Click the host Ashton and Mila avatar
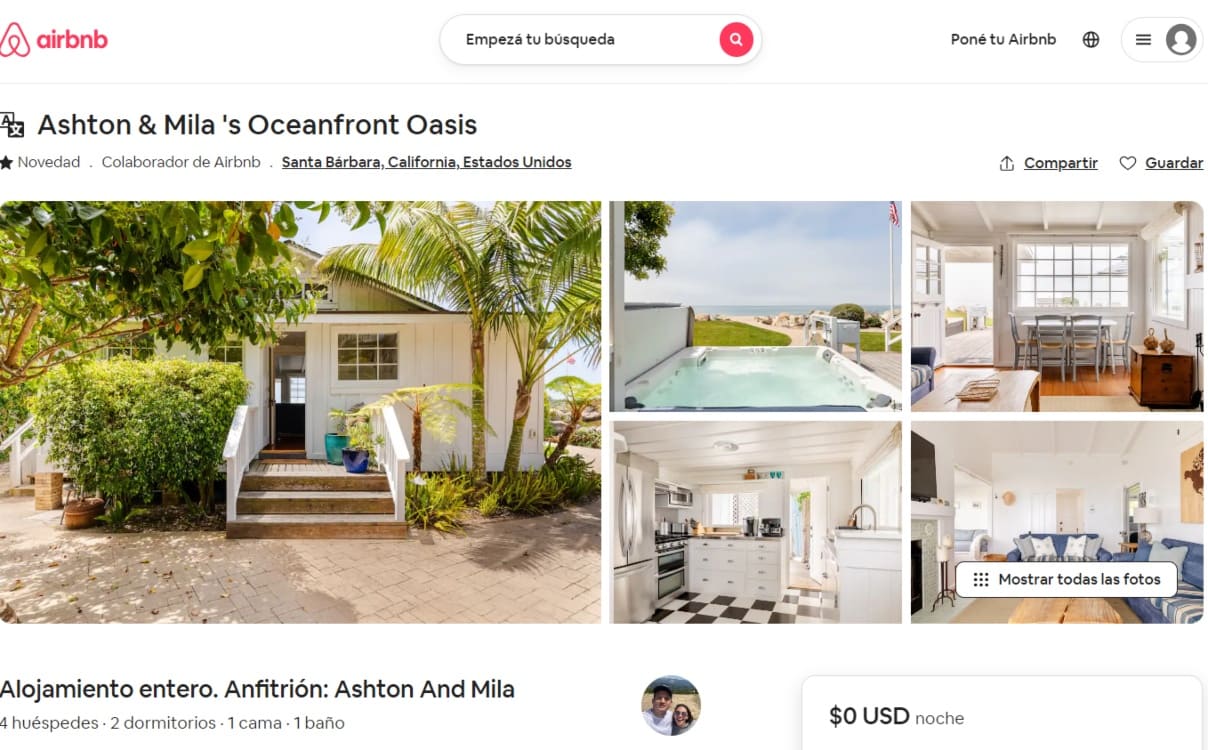 tap(671, 706)
